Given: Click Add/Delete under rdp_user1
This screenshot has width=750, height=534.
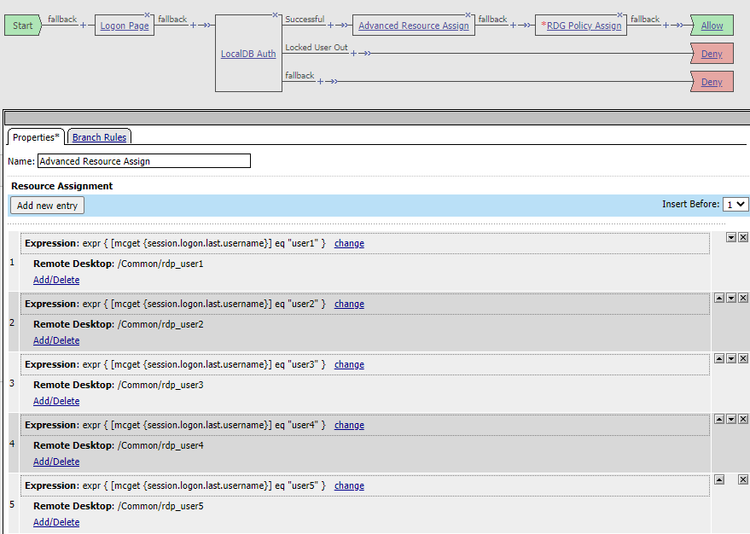Looking at the screenshot, I should click(56, 280).
